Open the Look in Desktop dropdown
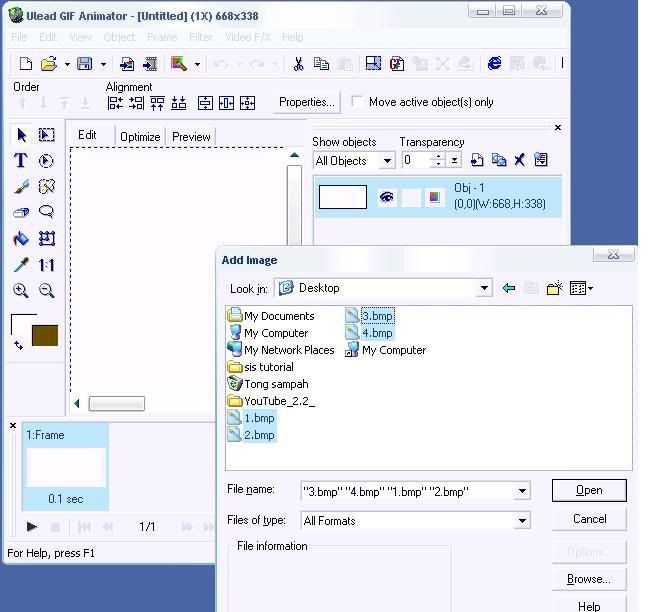The width and height of the screenshot is (668, 612). [x=484, y=288]
